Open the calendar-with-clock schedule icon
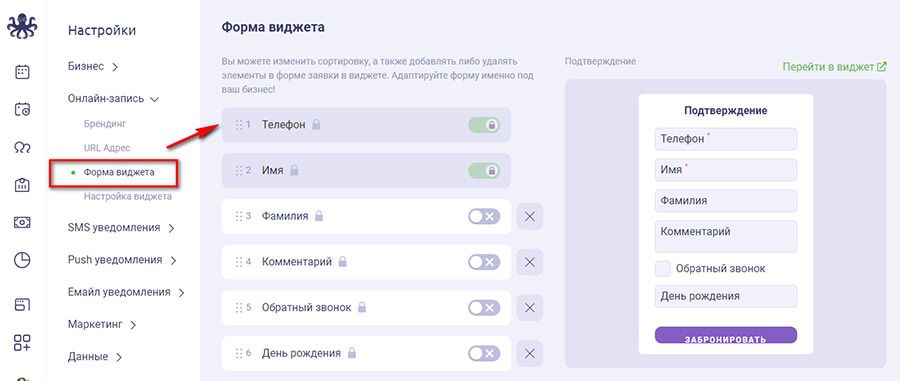900x381 pixels. coord(22,110)
